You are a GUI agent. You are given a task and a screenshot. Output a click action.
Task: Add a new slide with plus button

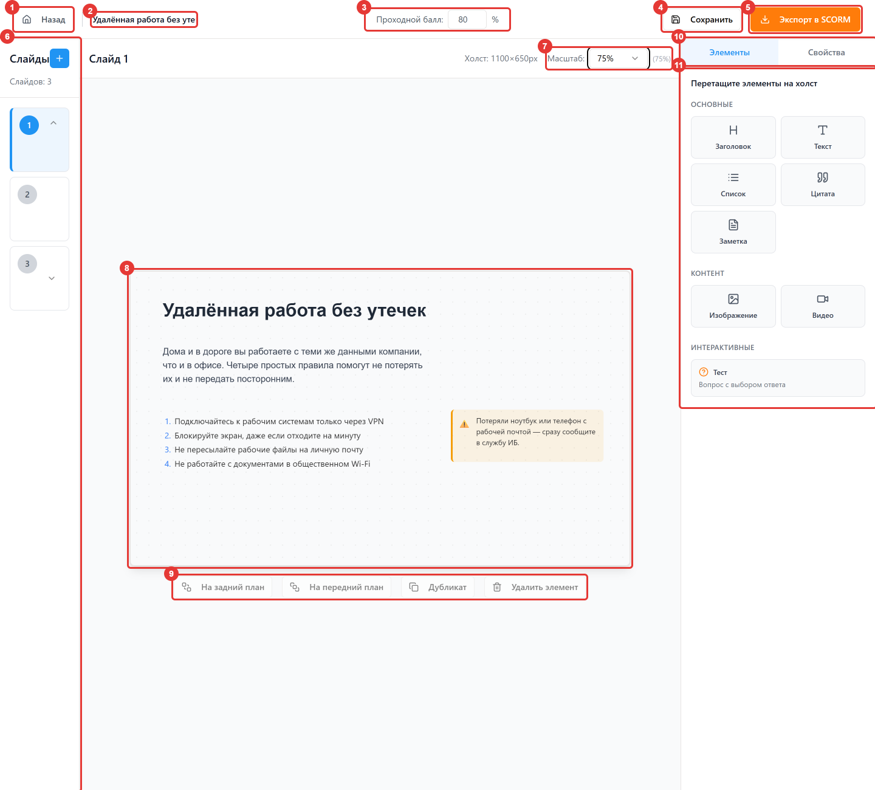click(59, 58)
